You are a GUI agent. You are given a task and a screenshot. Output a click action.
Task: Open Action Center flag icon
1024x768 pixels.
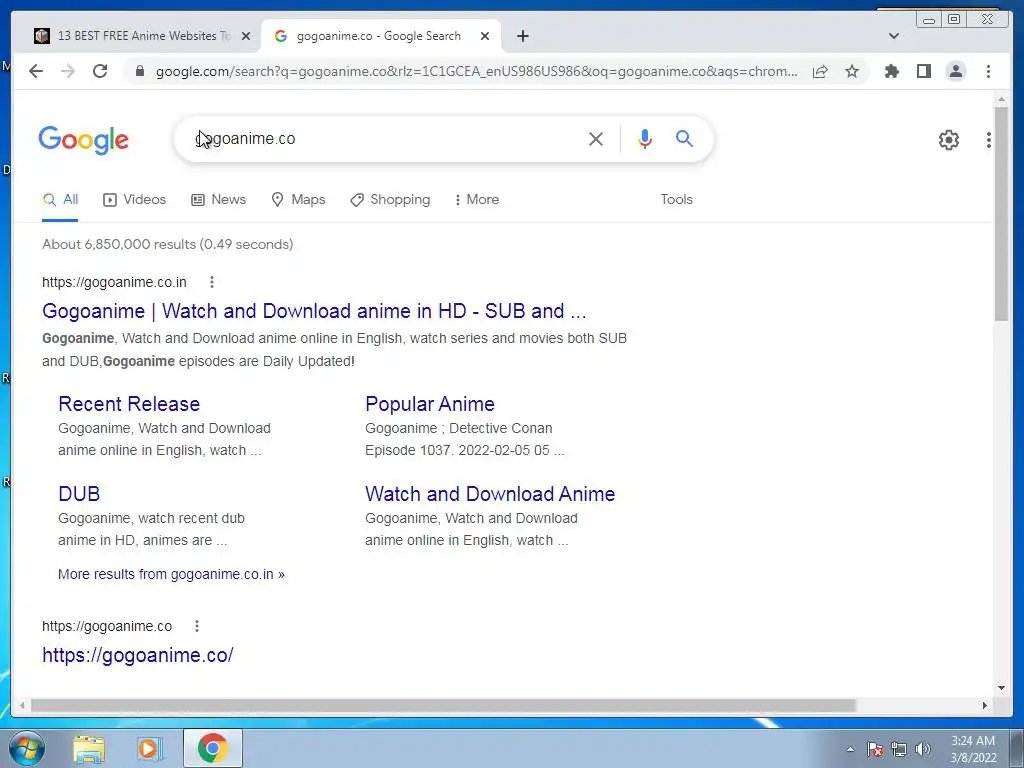point(875,749)
